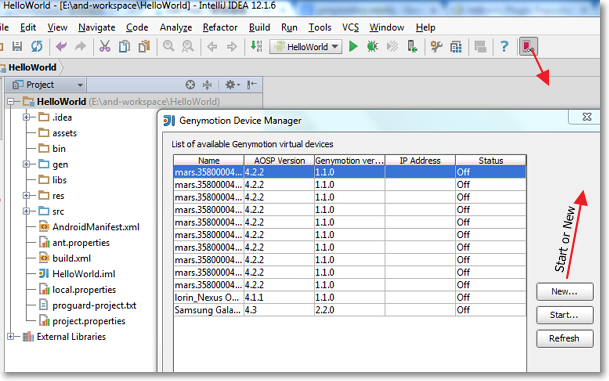Run HelloWorld with green play icon
The height and width of the screenshot is (381, 609).
click(353, 47)
